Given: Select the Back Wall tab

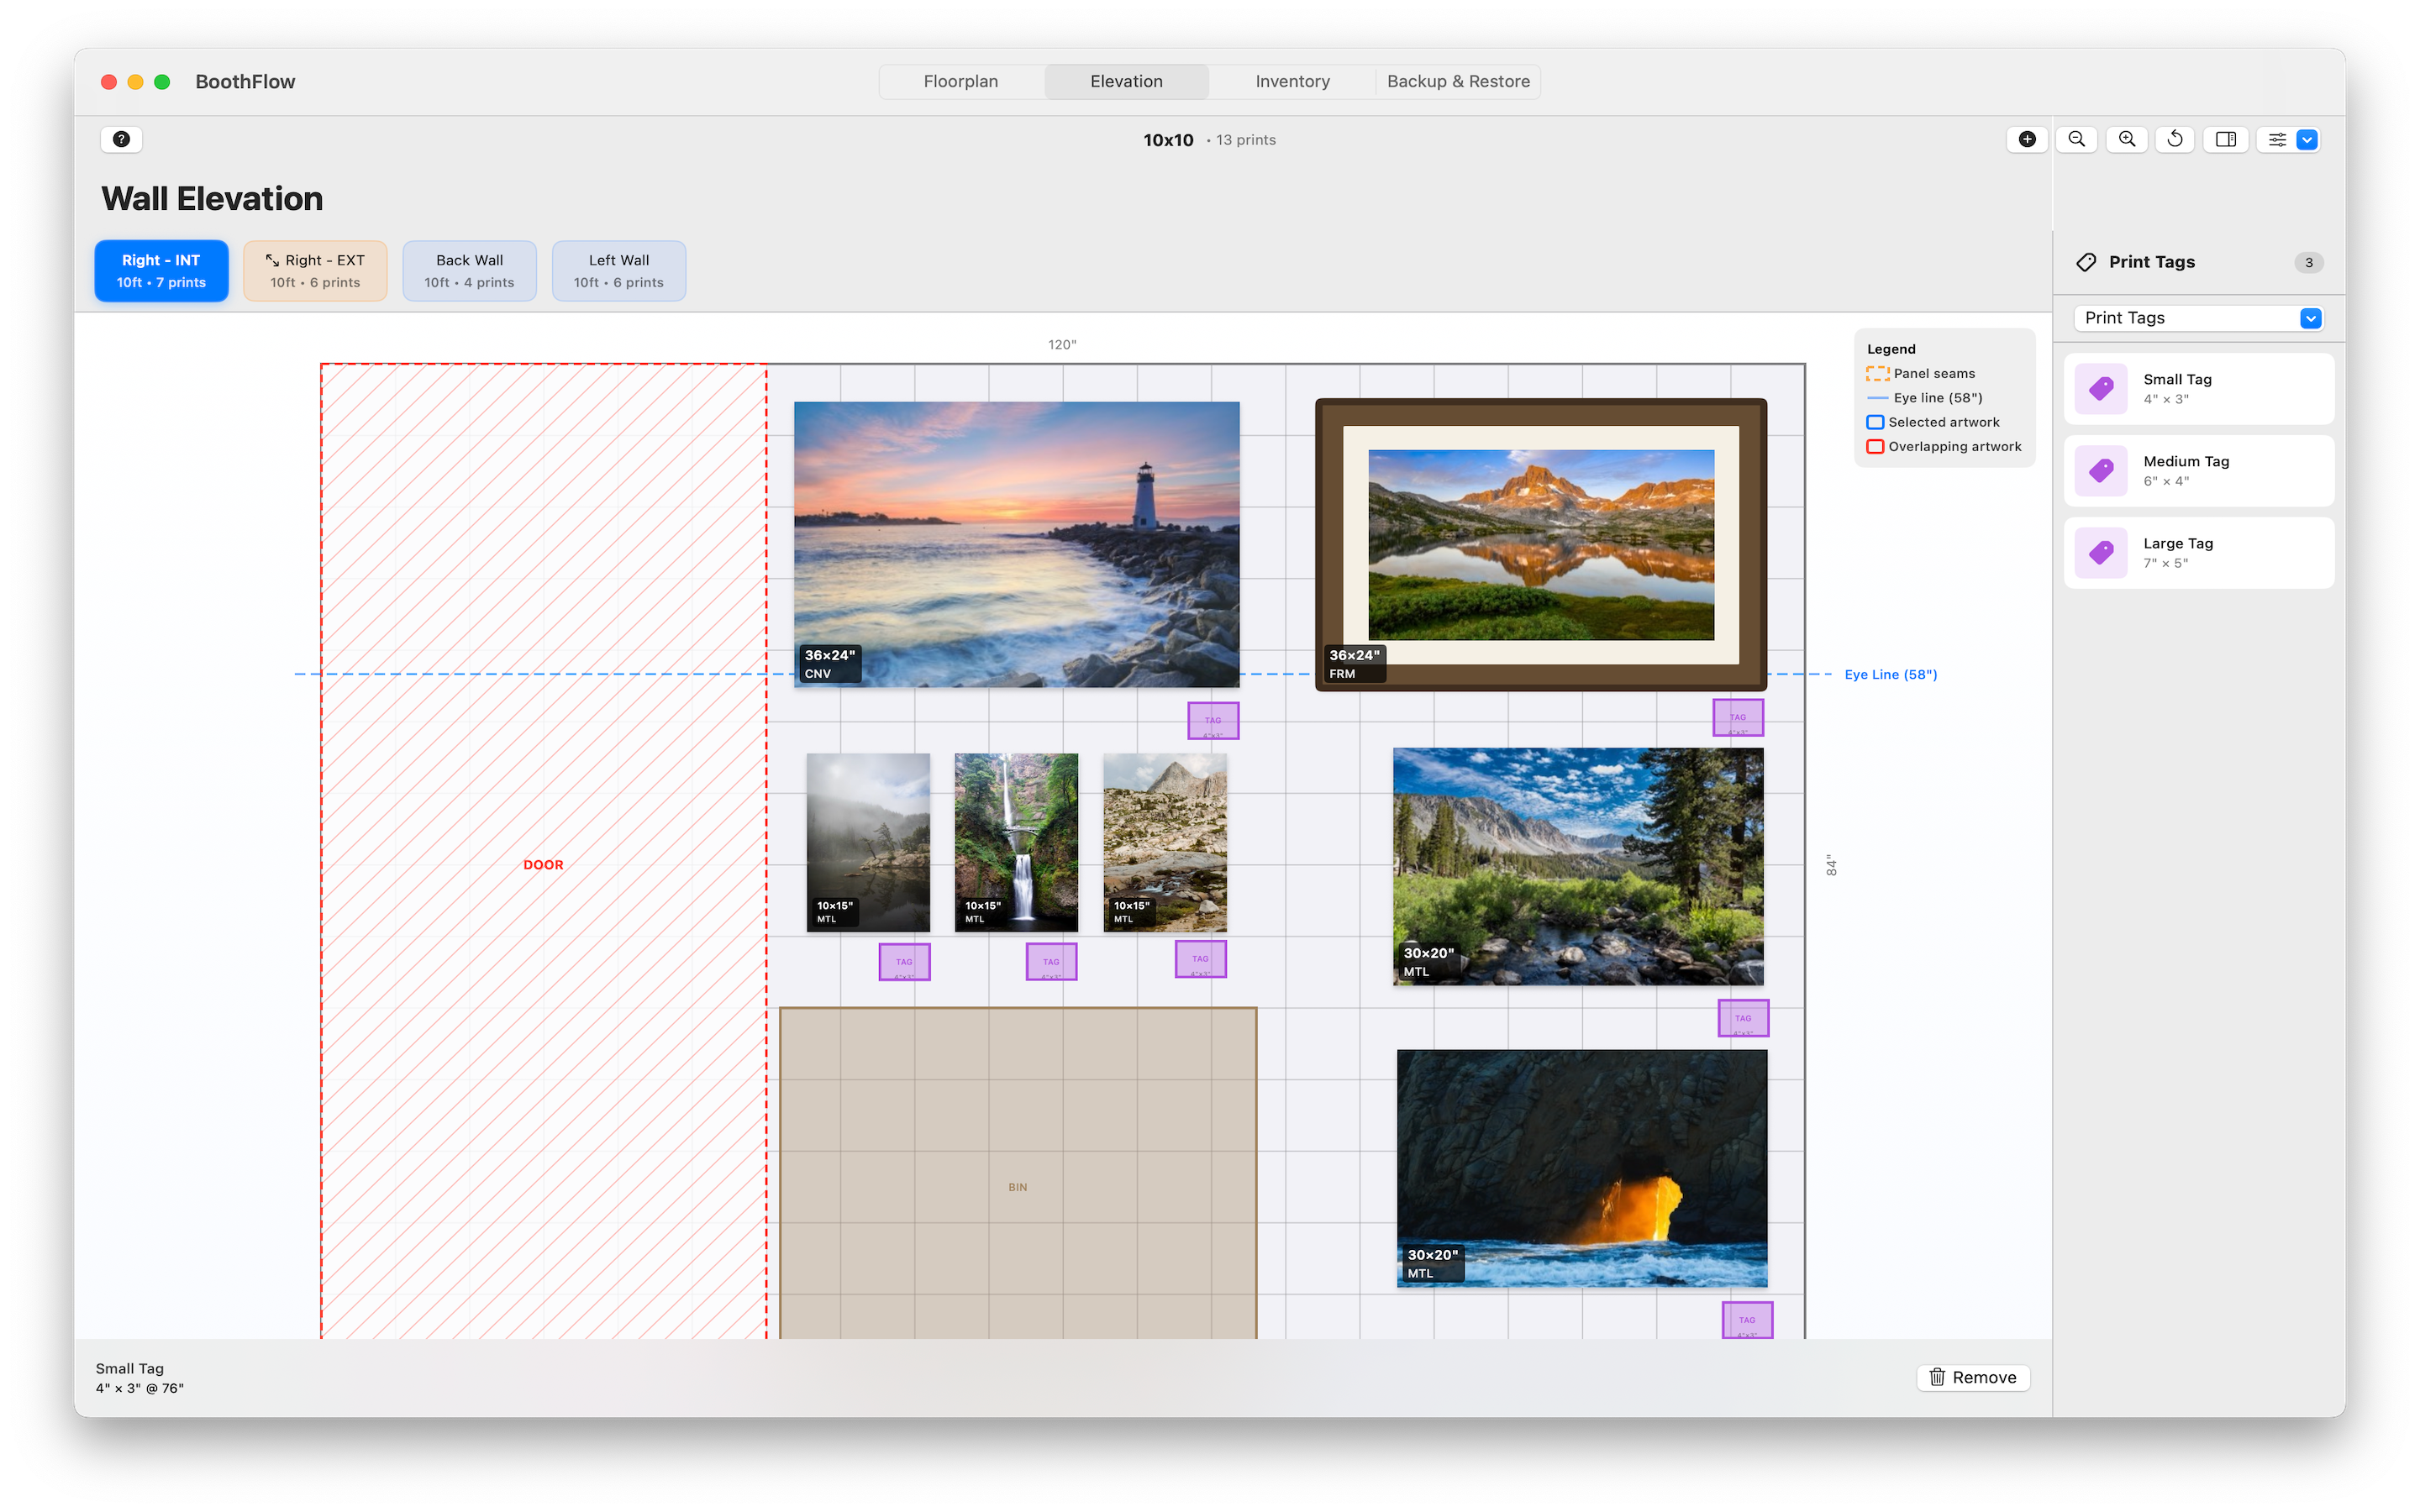Looking at the screenshot, I should (469, 270).
